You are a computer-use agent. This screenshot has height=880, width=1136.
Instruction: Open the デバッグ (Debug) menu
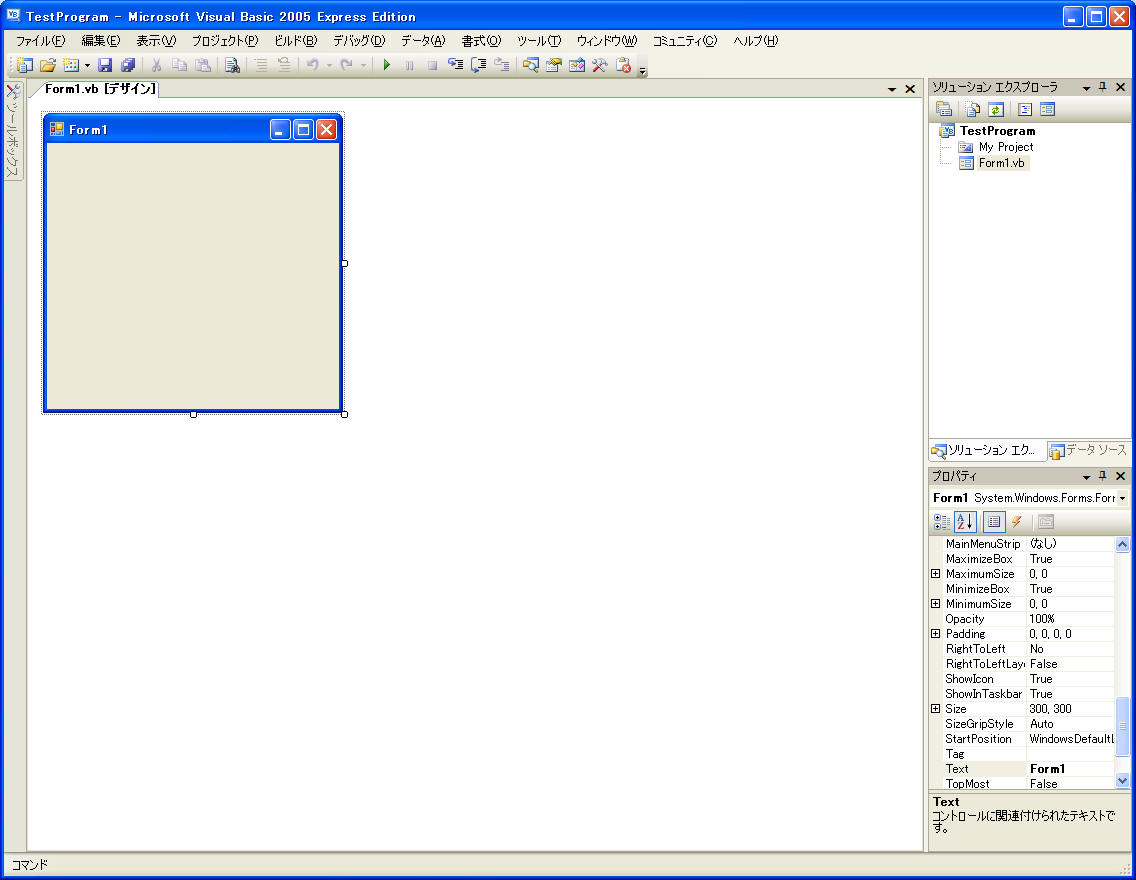click(358, 41)
